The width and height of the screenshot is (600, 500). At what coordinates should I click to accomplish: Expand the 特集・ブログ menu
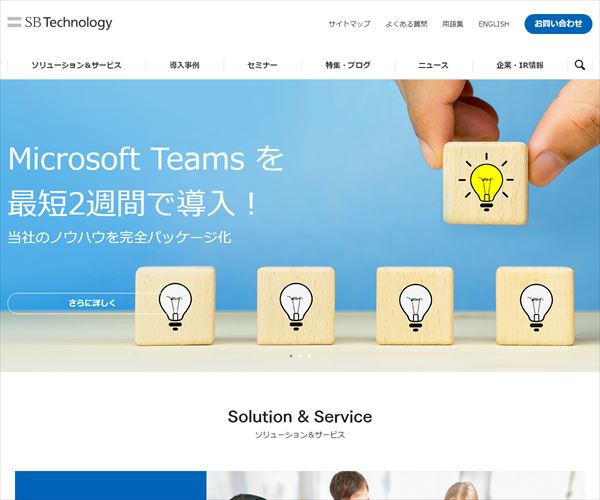click(348, 65)
